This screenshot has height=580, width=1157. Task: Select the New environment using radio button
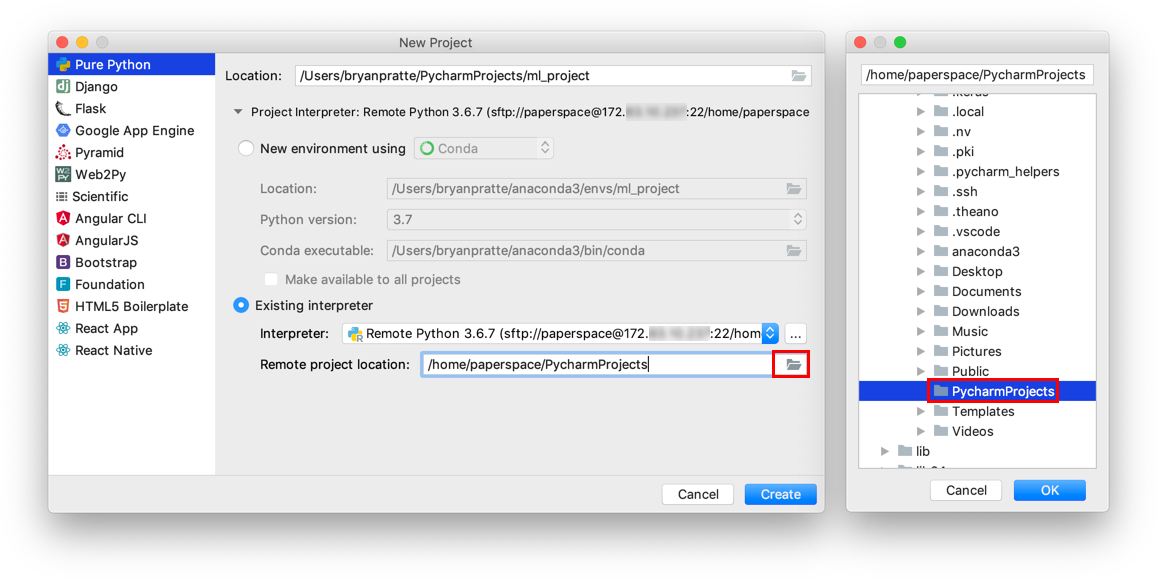tap(246, 149)
